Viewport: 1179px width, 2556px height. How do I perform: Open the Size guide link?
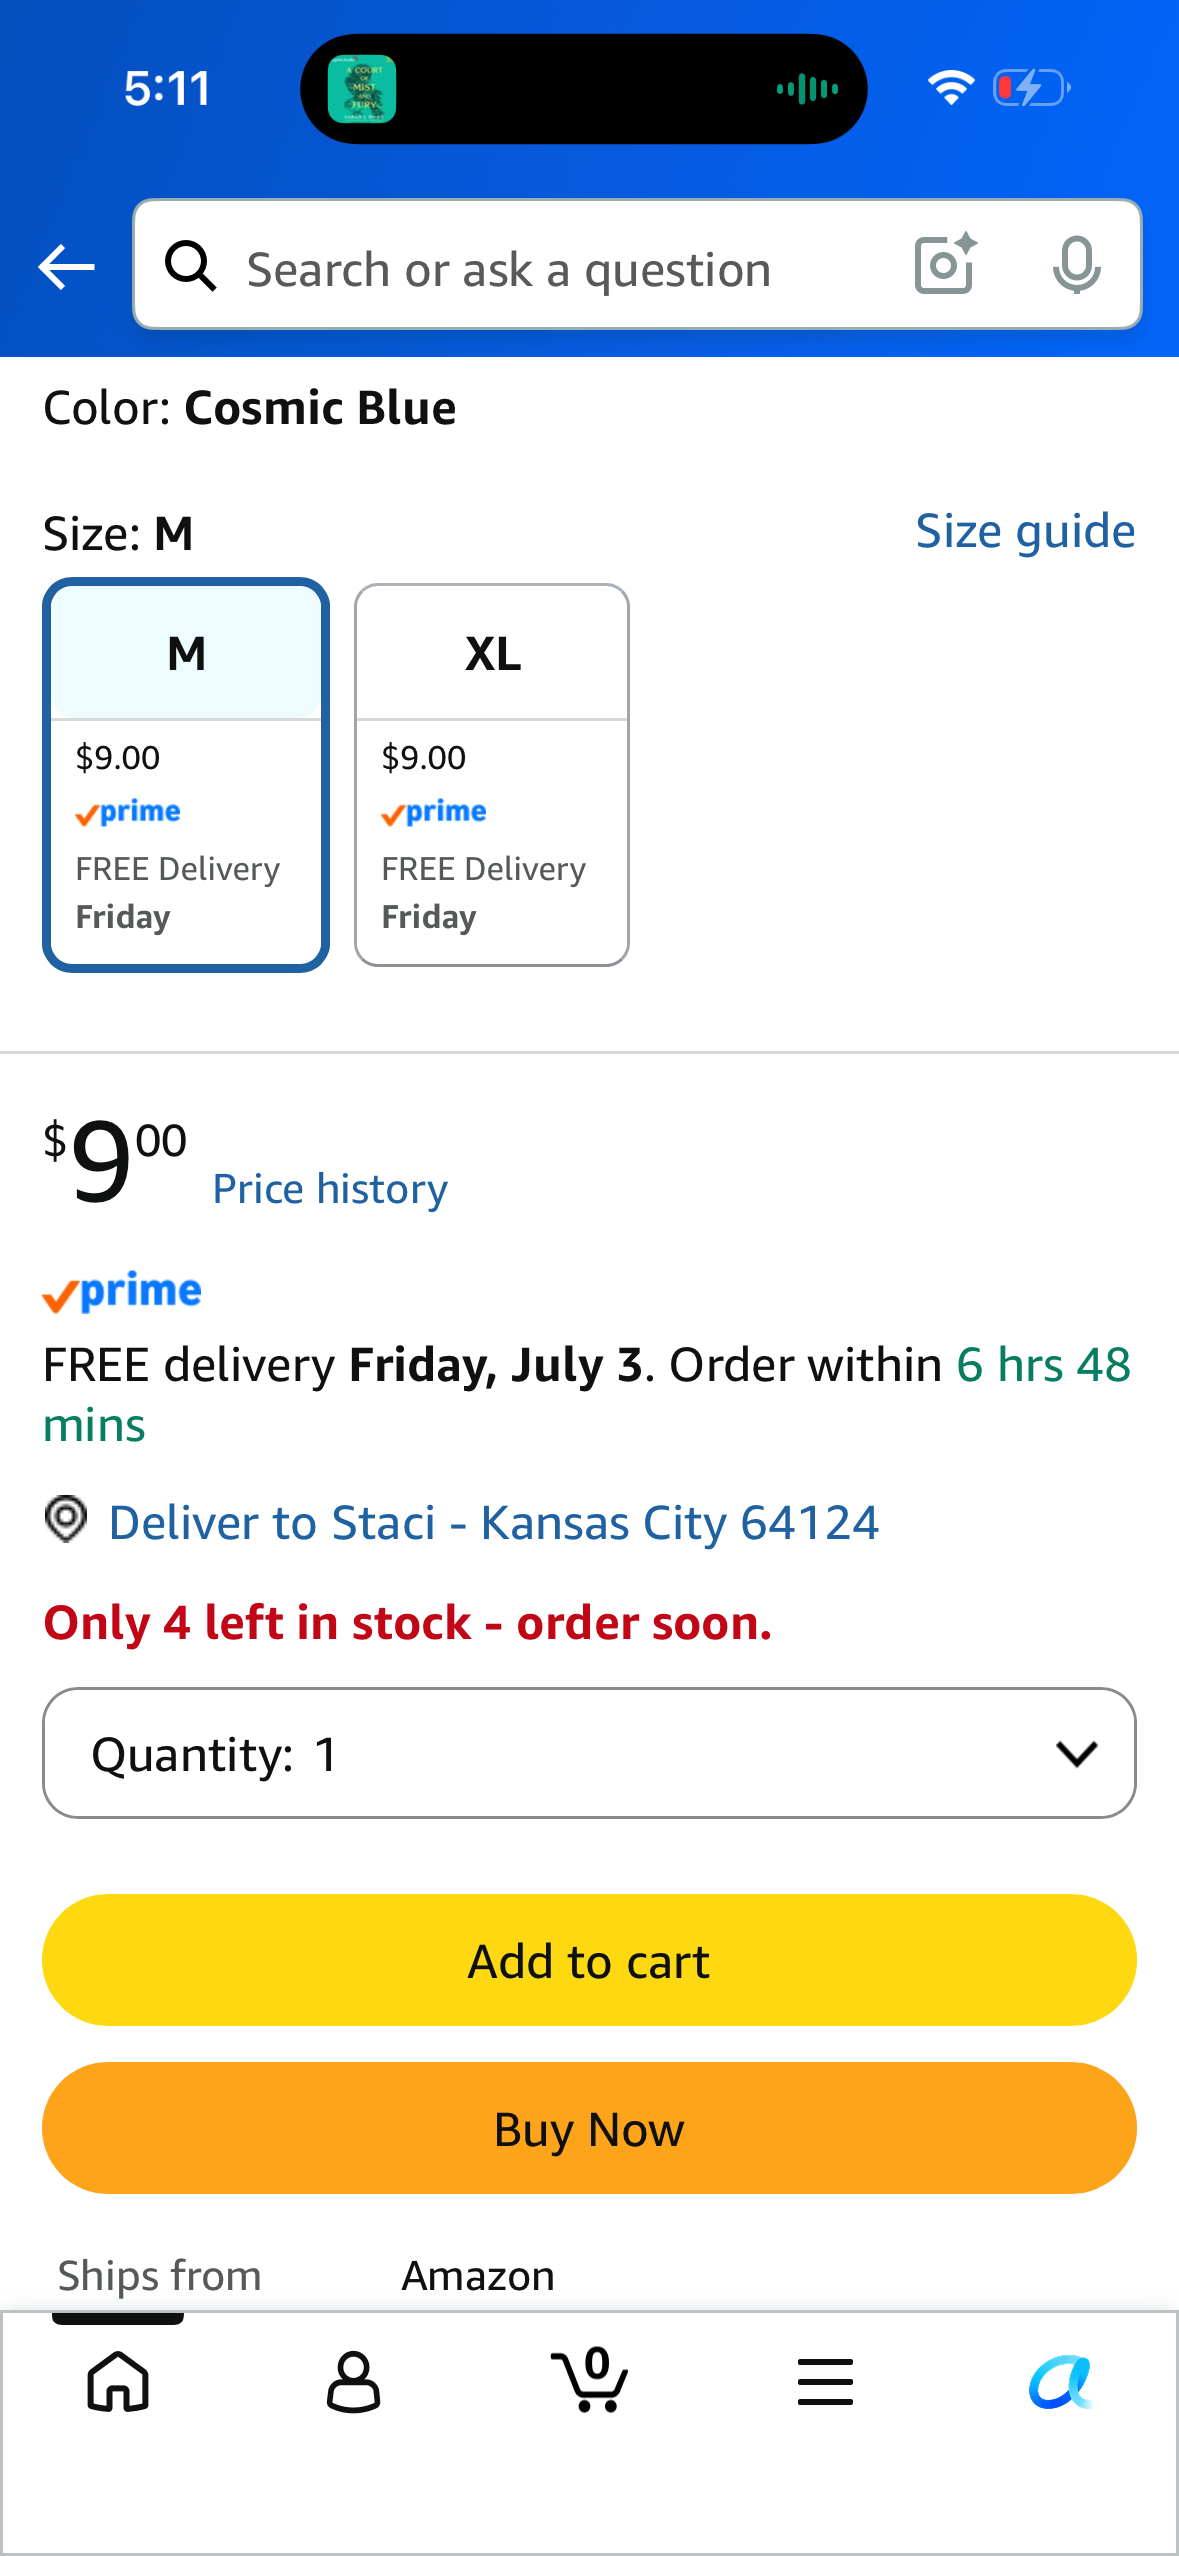(x=1025, y=531)
